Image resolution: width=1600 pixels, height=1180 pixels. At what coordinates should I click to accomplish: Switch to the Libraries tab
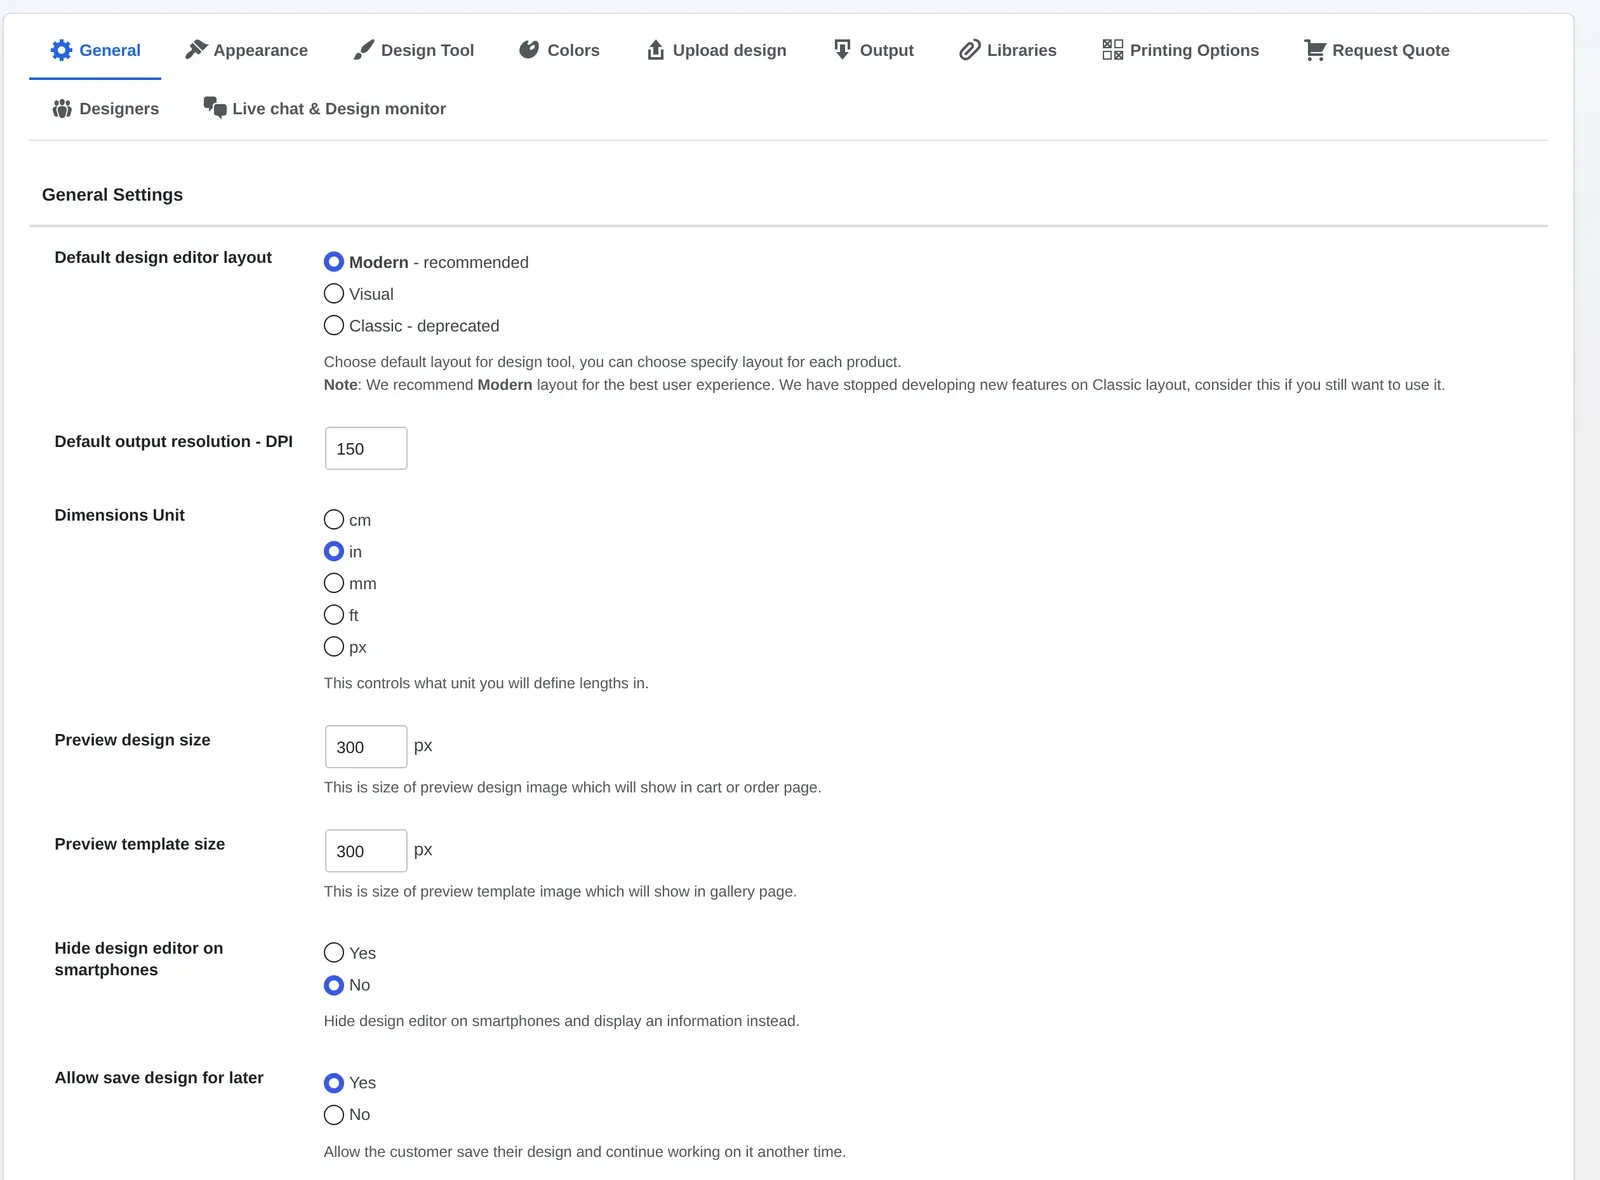coord(1008,50)
